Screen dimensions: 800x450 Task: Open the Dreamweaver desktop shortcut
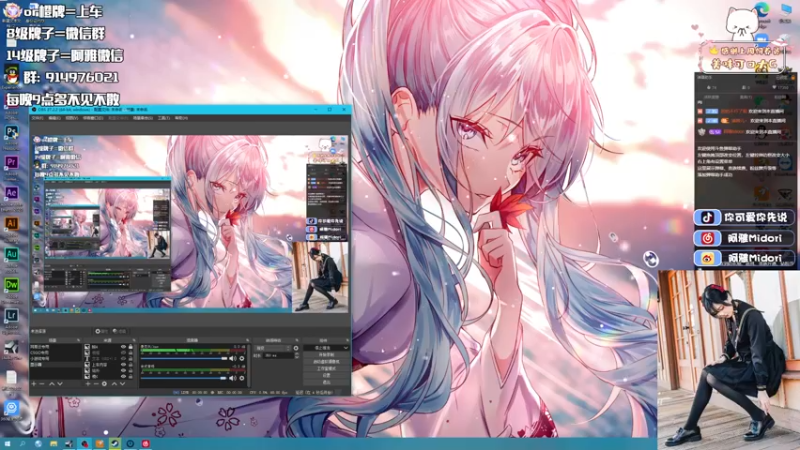tap(11, 285)
